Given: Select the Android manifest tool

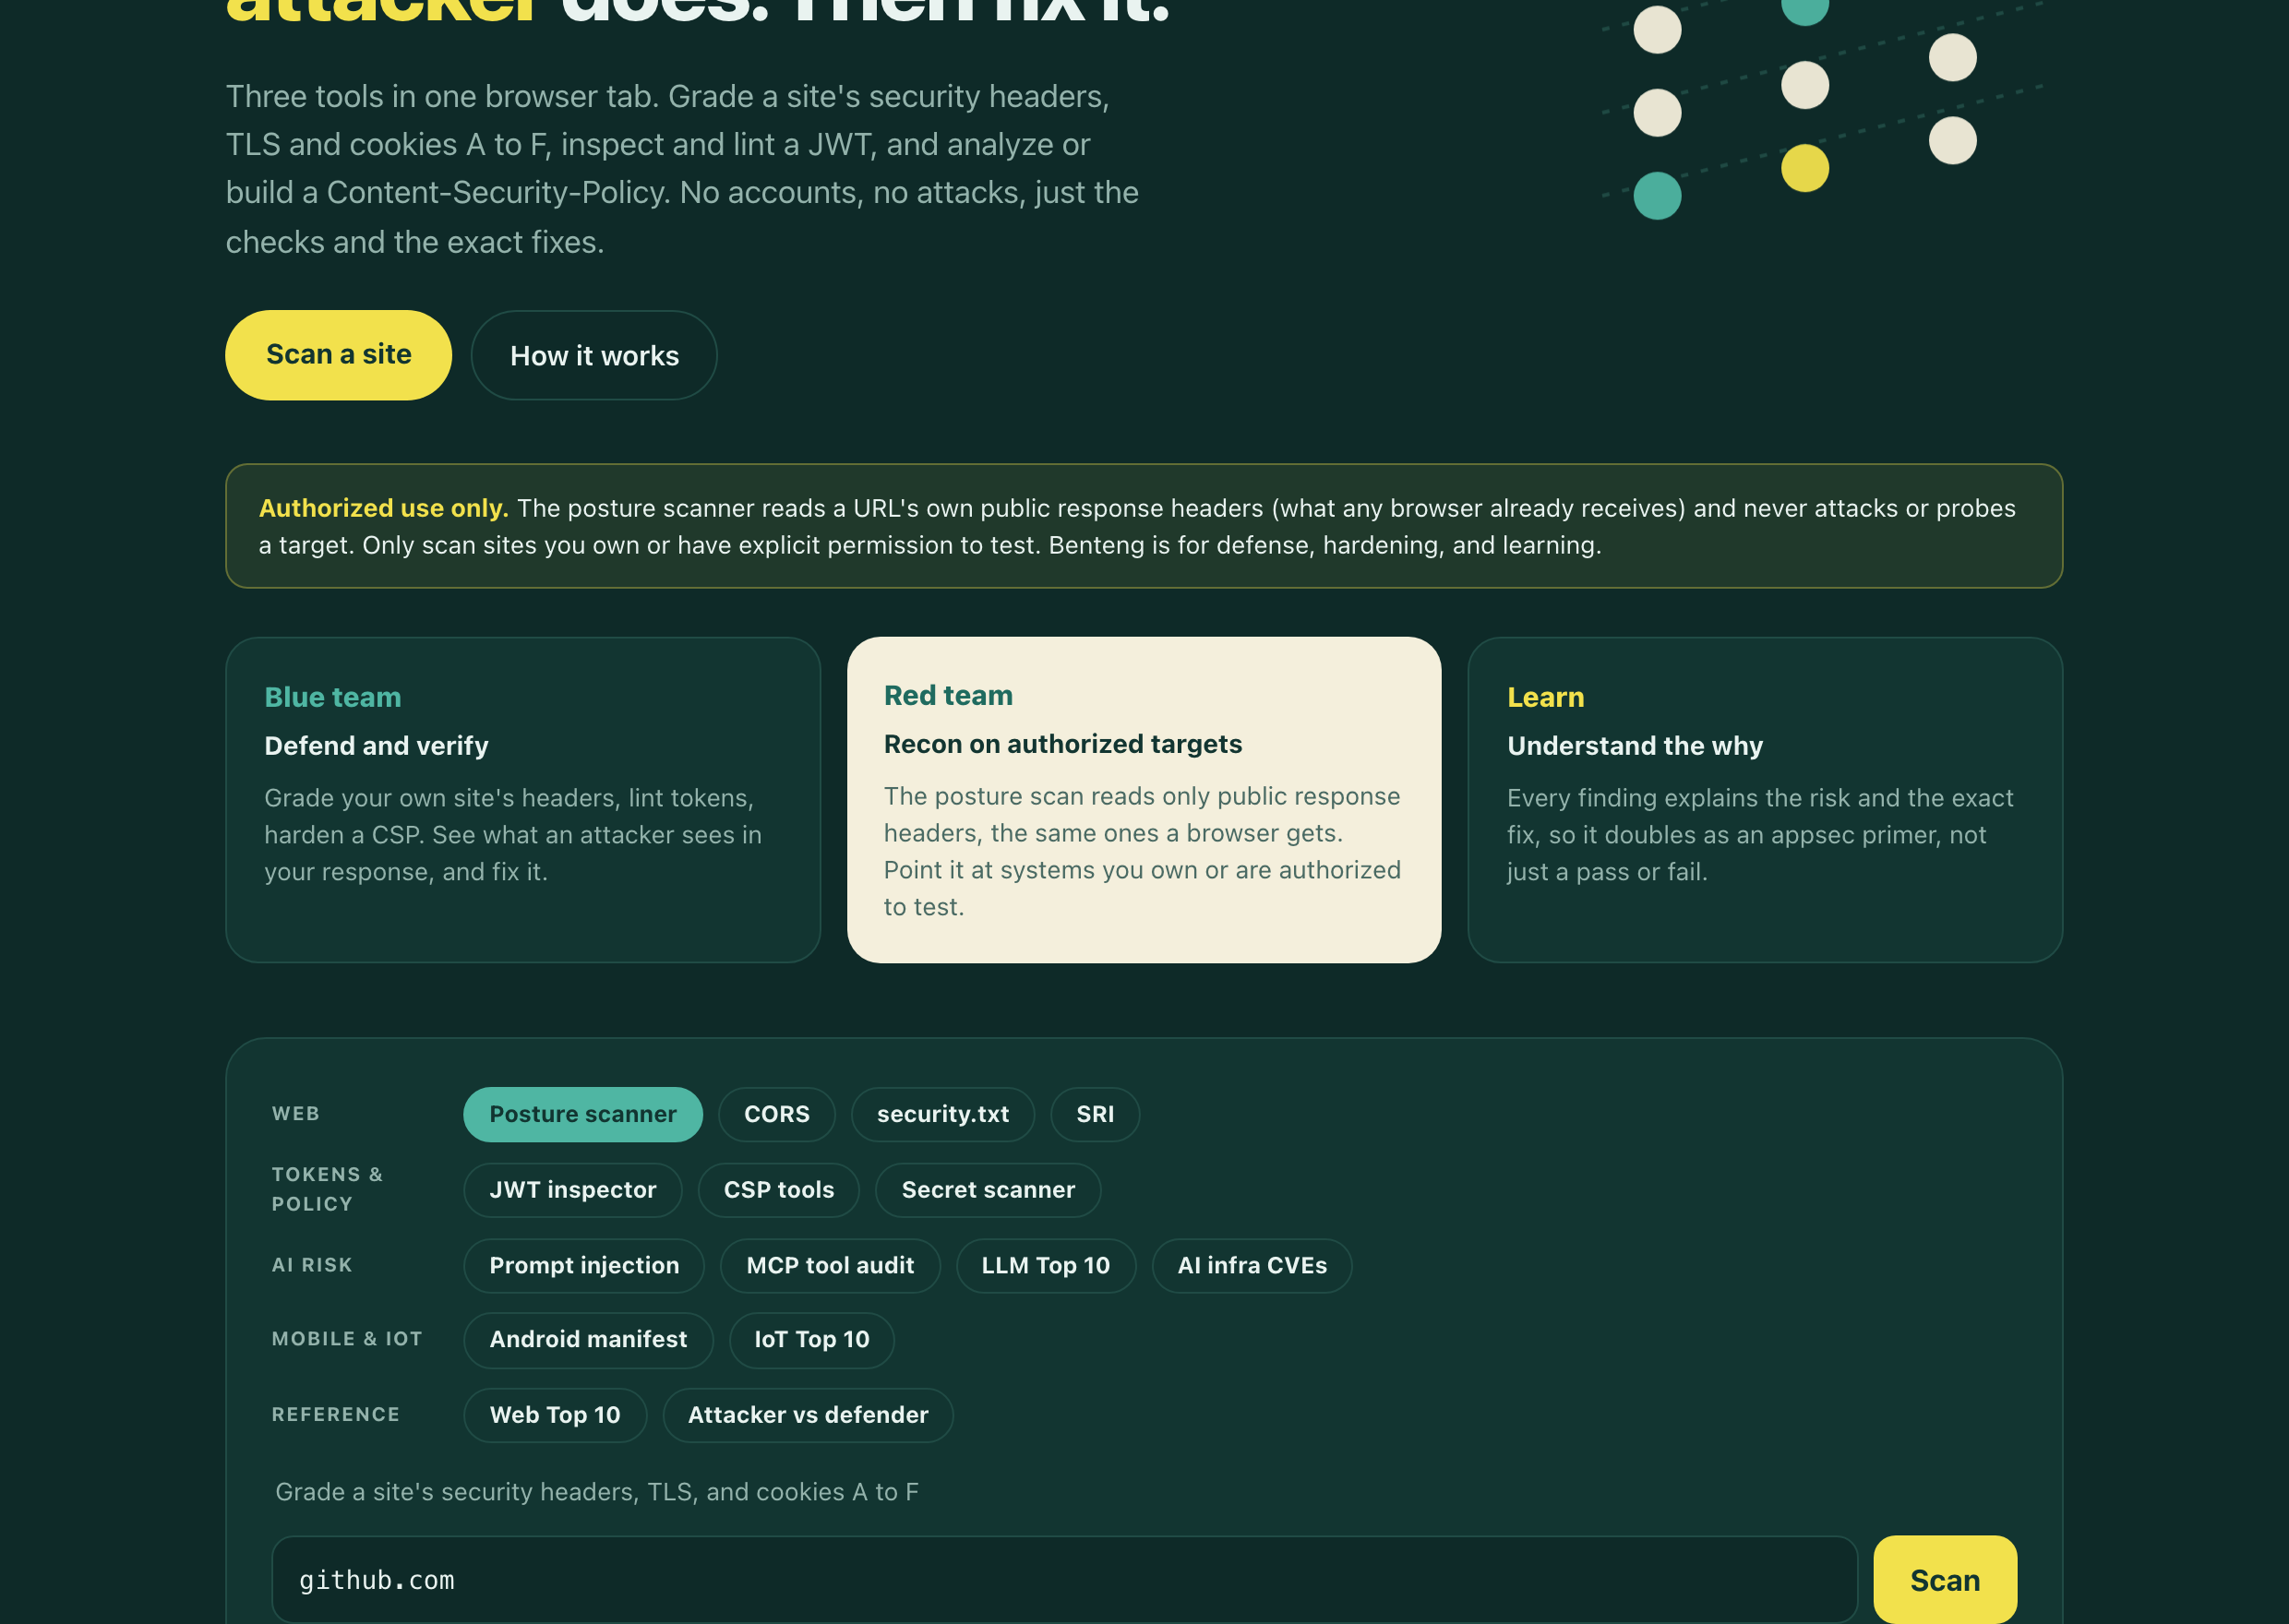Looking at the screenshot, I should point(588,1340).
